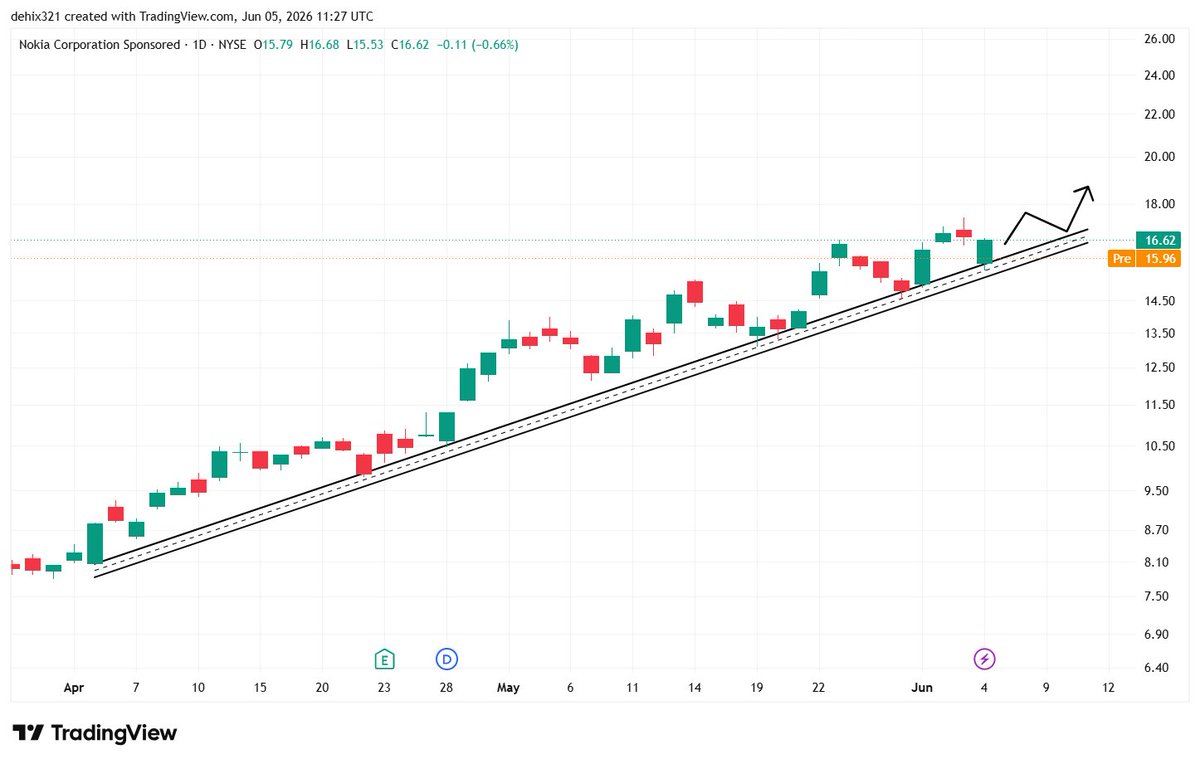This screenshot has height=764, width=1200.
Task: Click the 9.50 price axis label
Action: click(x=1158, y=491)
